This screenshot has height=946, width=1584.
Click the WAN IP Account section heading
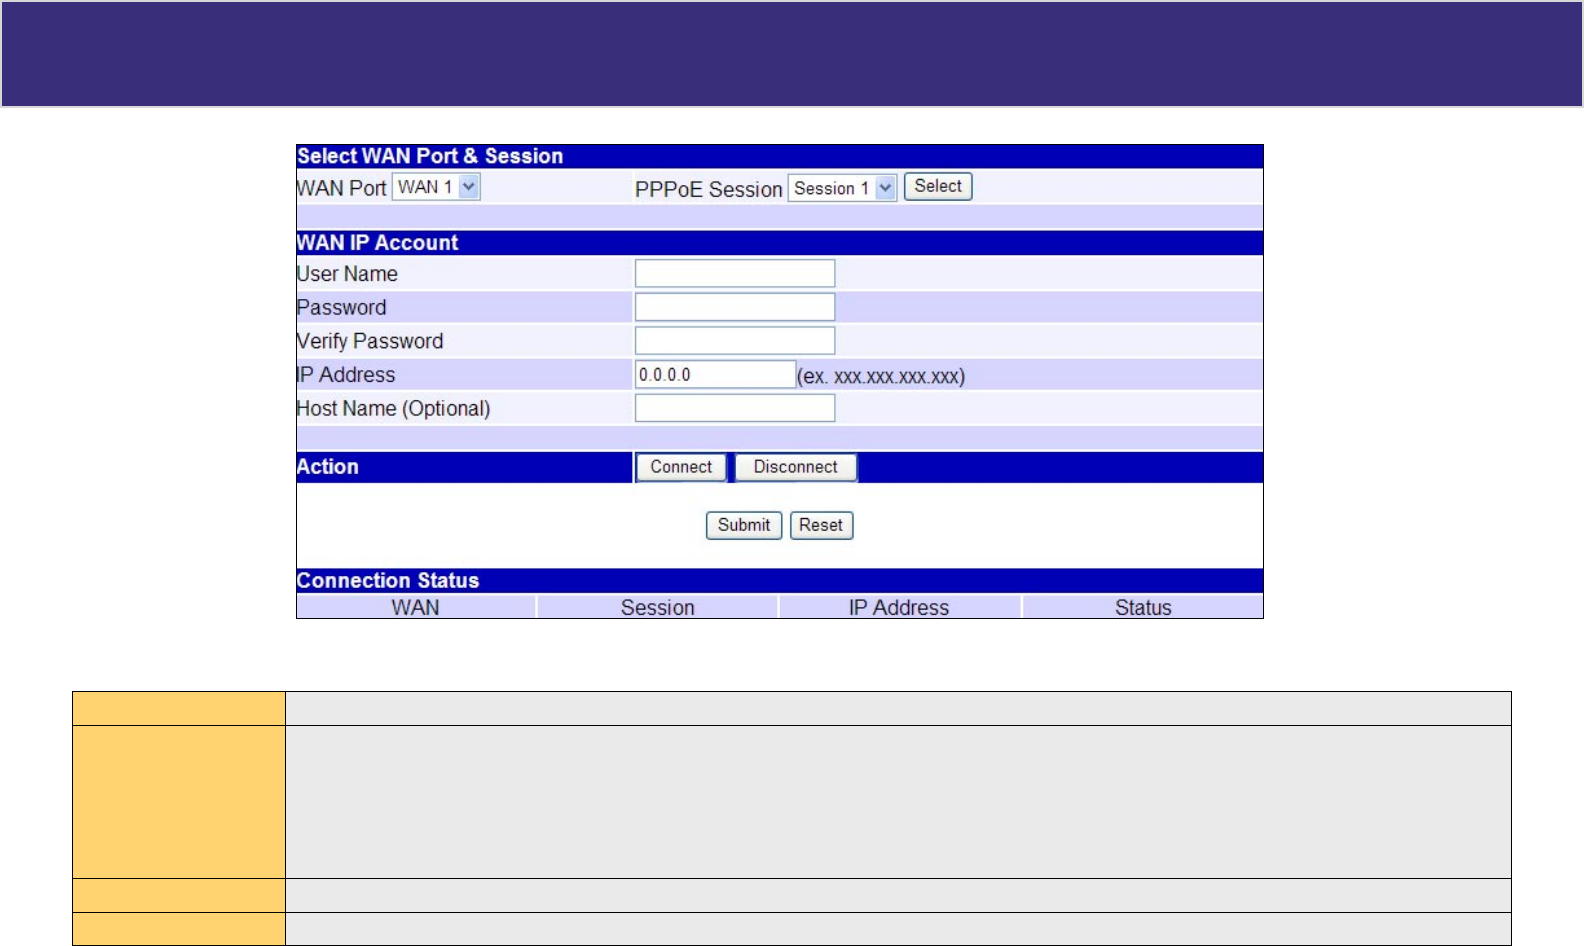tap(377, 243)
